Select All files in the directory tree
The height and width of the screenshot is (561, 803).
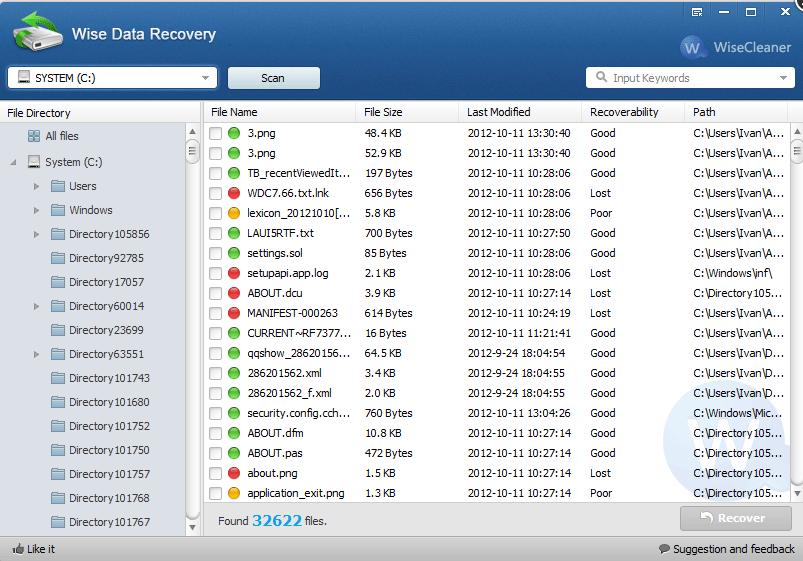point(61,136)
